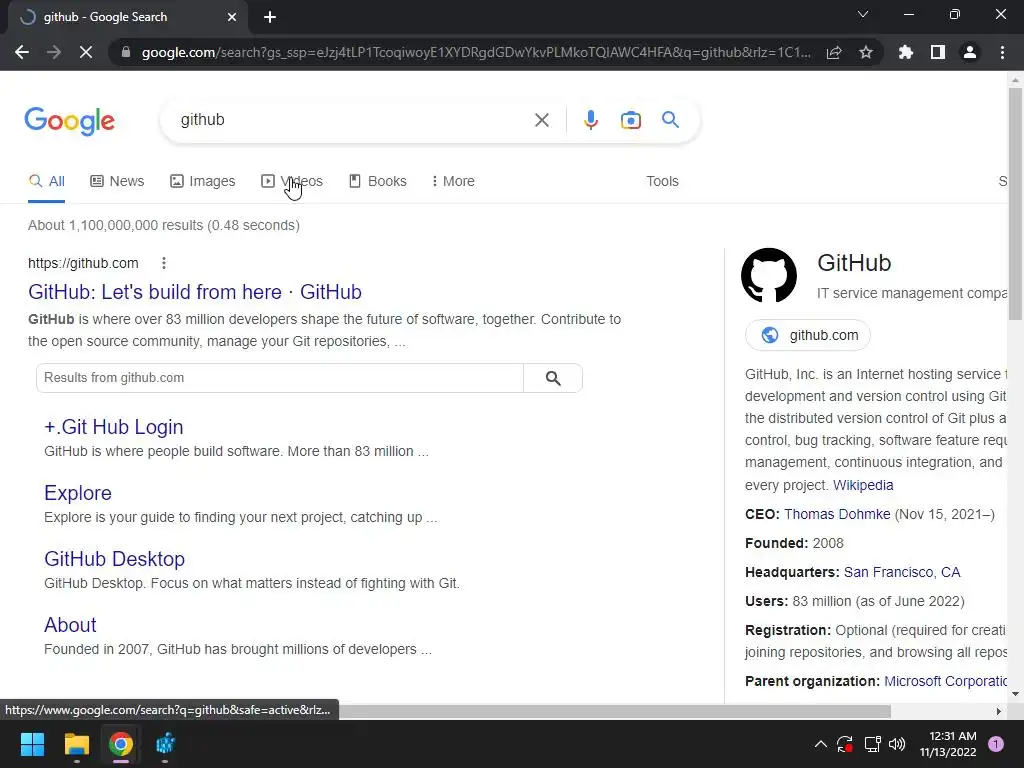Open the taskbar clock and date
1024x768 pixels.
[948, 744]
